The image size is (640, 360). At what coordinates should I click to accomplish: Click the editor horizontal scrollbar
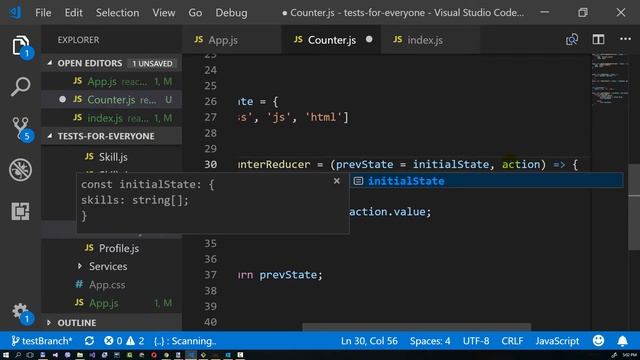(416, 327)
